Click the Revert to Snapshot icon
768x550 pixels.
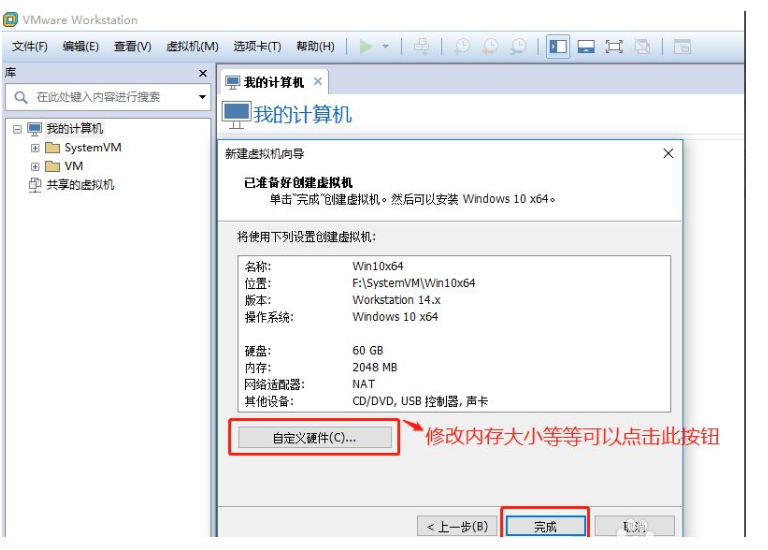(490, 47)
